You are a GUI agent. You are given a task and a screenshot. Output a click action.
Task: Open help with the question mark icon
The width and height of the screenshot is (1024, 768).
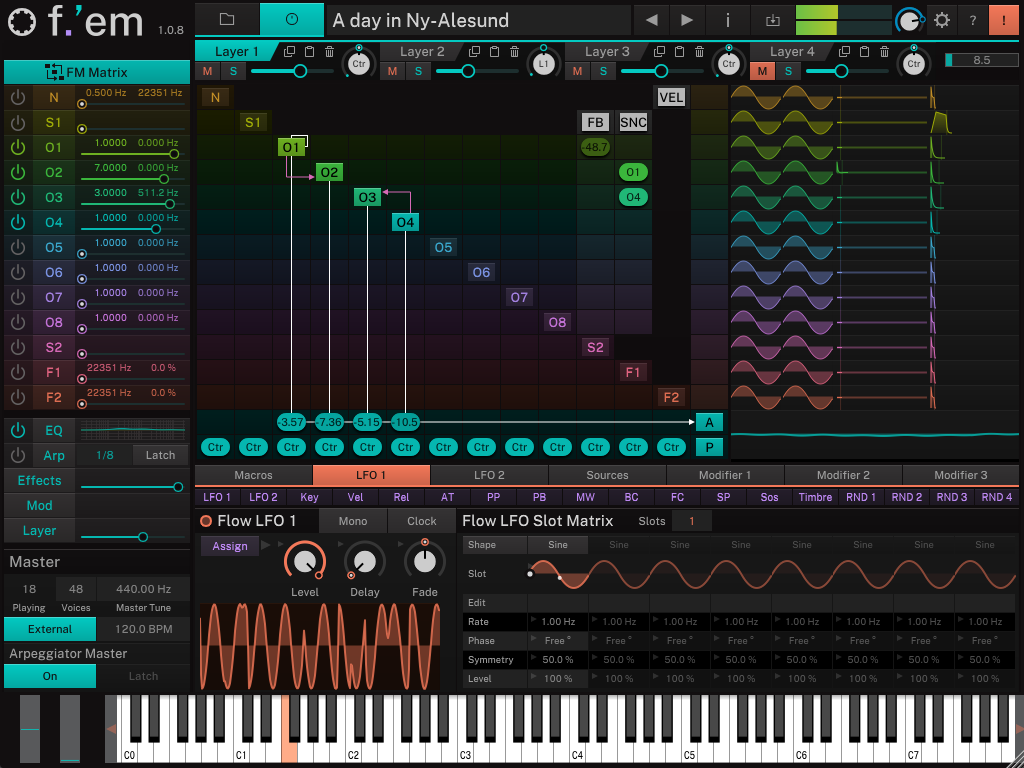(972, 19)
